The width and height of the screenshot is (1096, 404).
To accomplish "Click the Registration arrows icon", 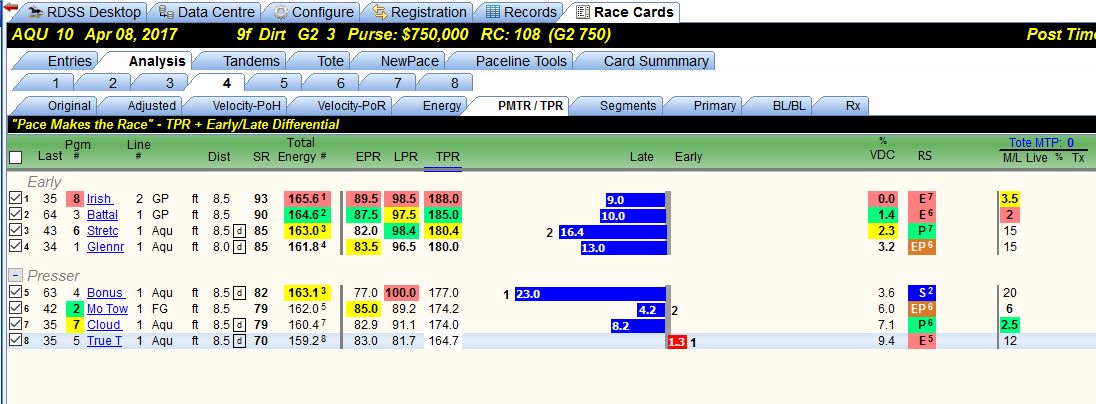I will [x=380, y=12].
